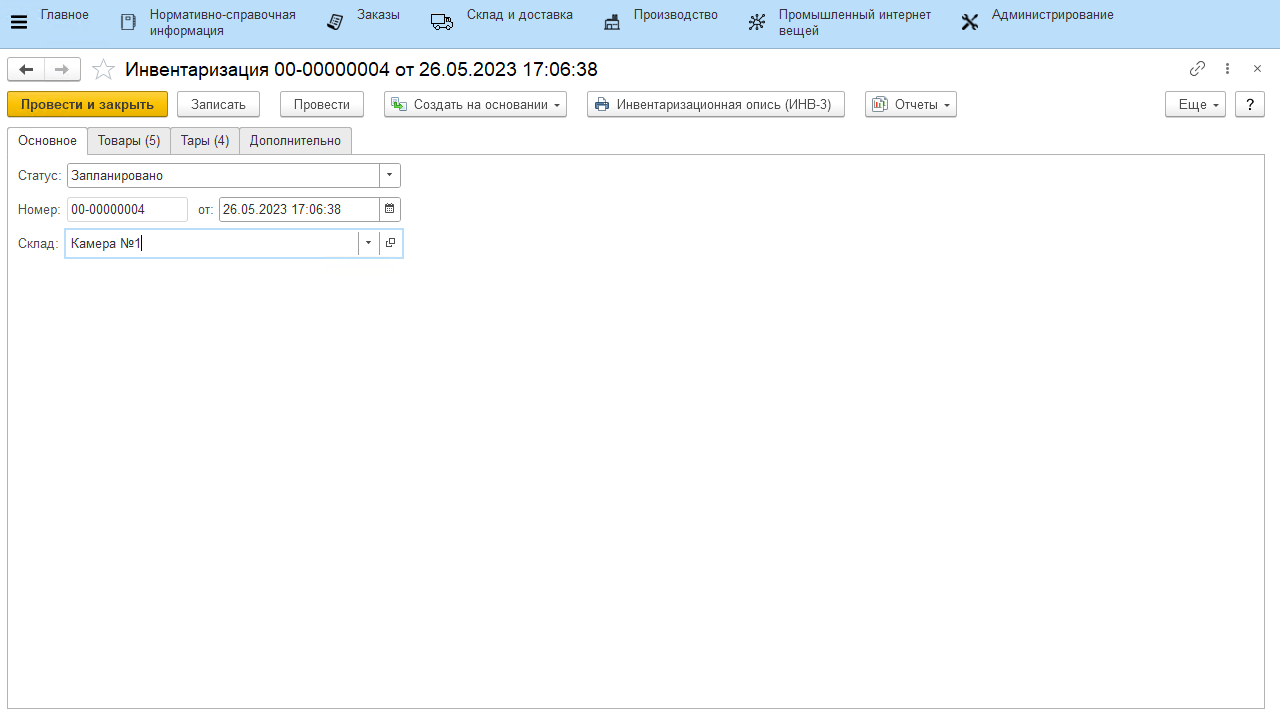1280x720 pixels.
Task: Copy link to this document
Action: (x=1197, y=69)
